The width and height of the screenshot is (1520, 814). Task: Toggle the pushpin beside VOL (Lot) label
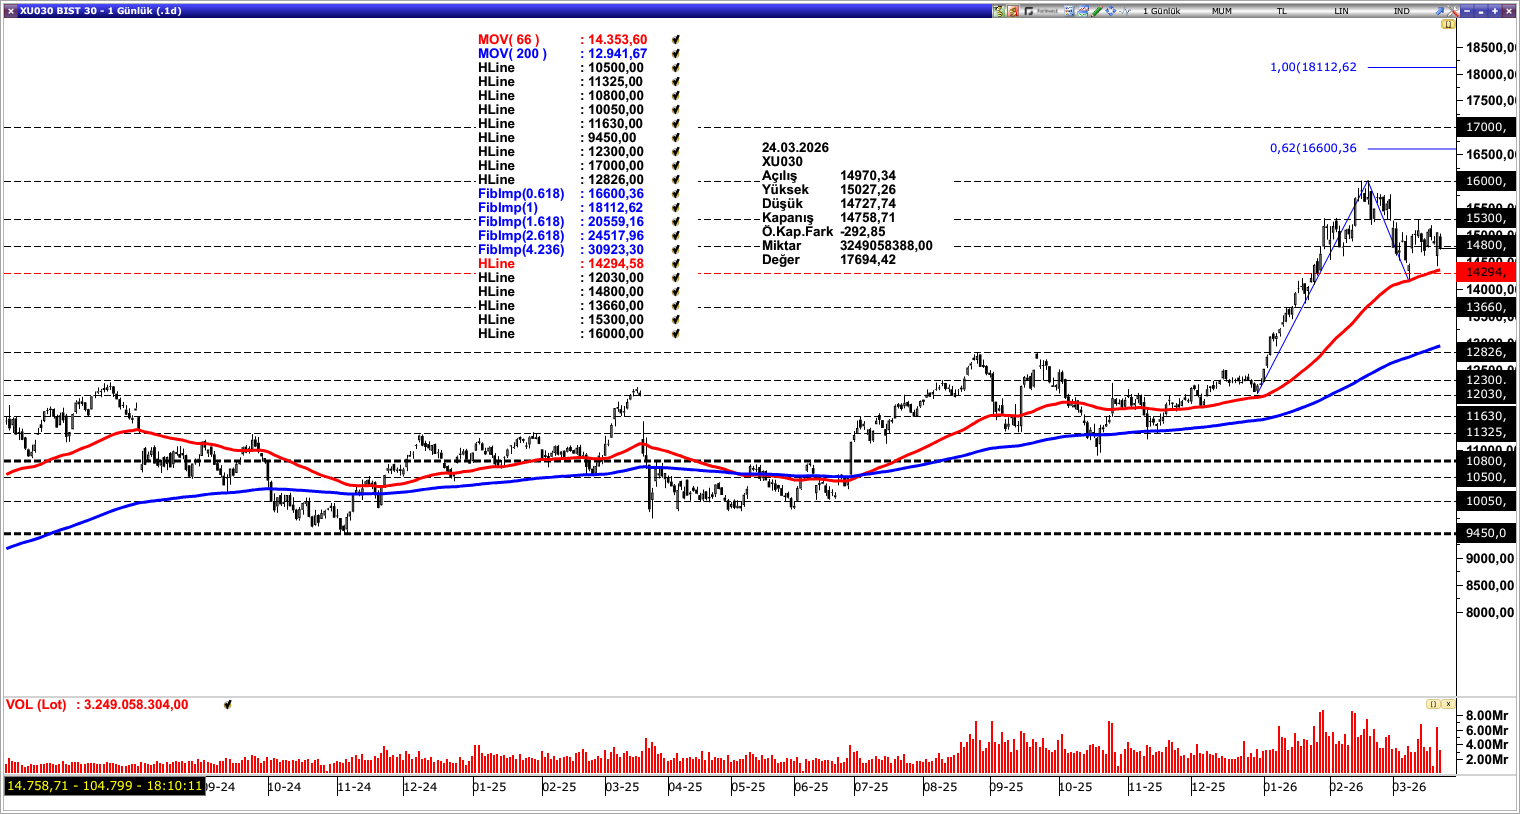point(228,704)
